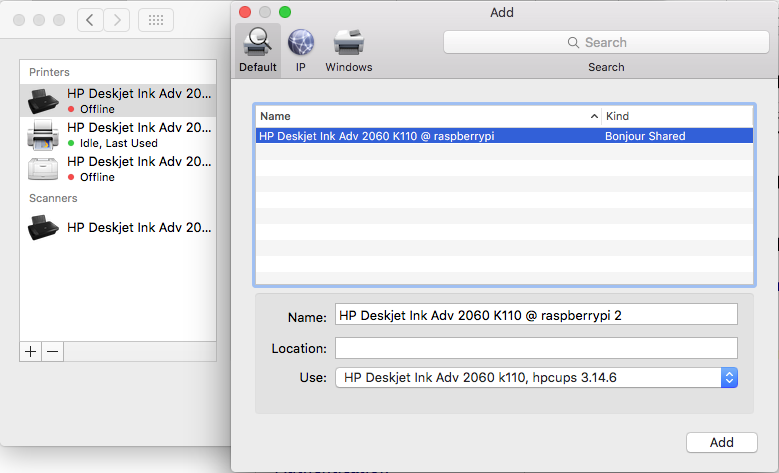Select HP Deskjet @ raspberrypi Bonjour row
Screen dimensions: 779x473
pyautogui.click(x=504, y=136)
